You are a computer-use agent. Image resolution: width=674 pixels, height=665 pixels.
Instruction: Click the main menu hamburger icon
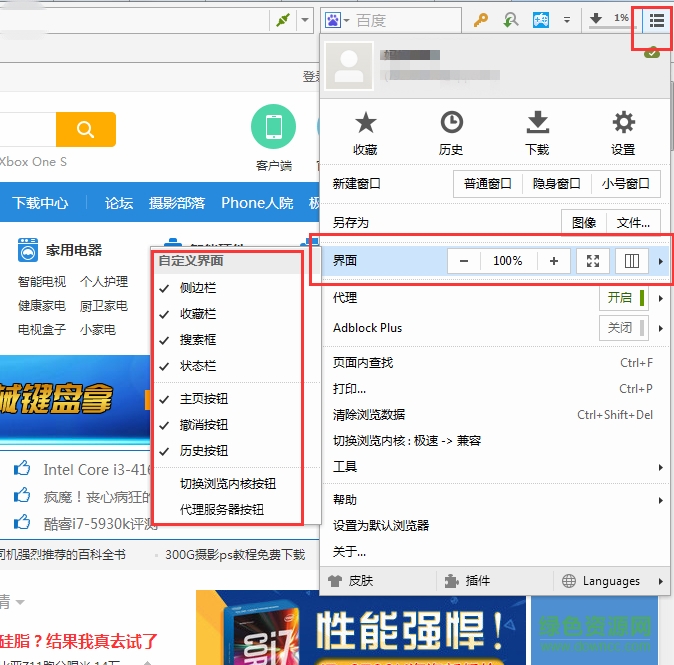[x=656, y=19]
